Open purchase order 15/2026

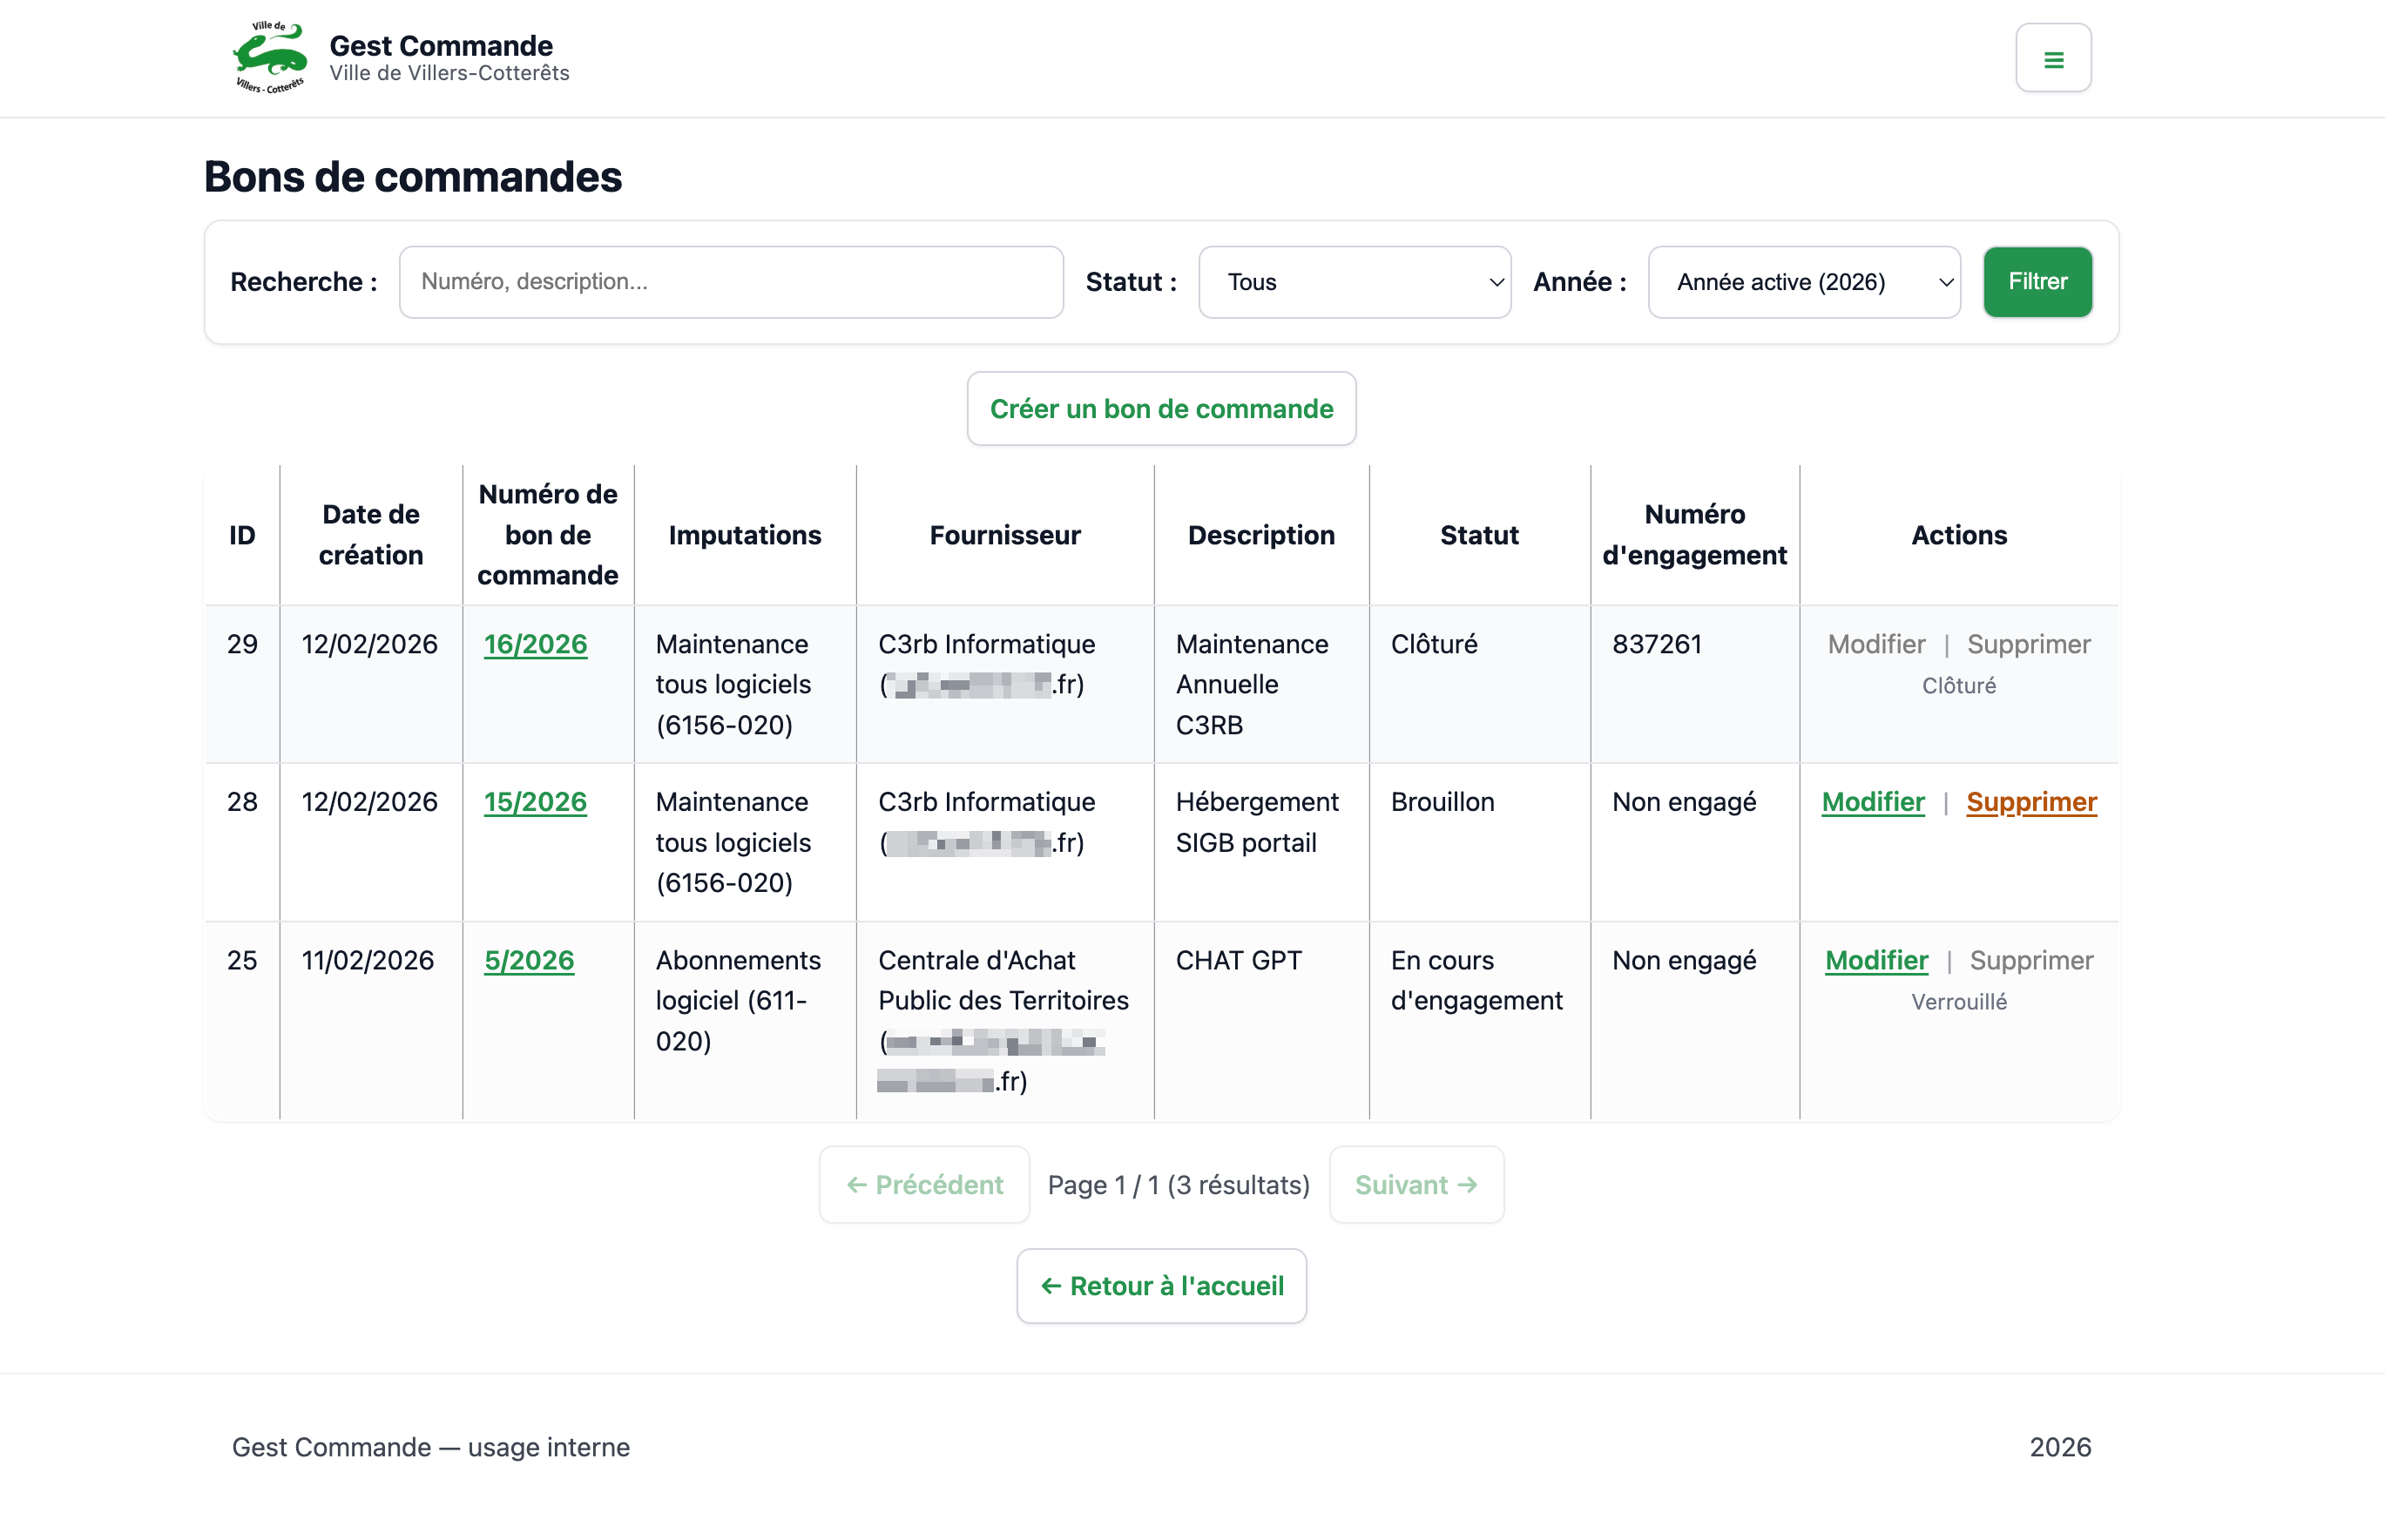coord(535,802)
